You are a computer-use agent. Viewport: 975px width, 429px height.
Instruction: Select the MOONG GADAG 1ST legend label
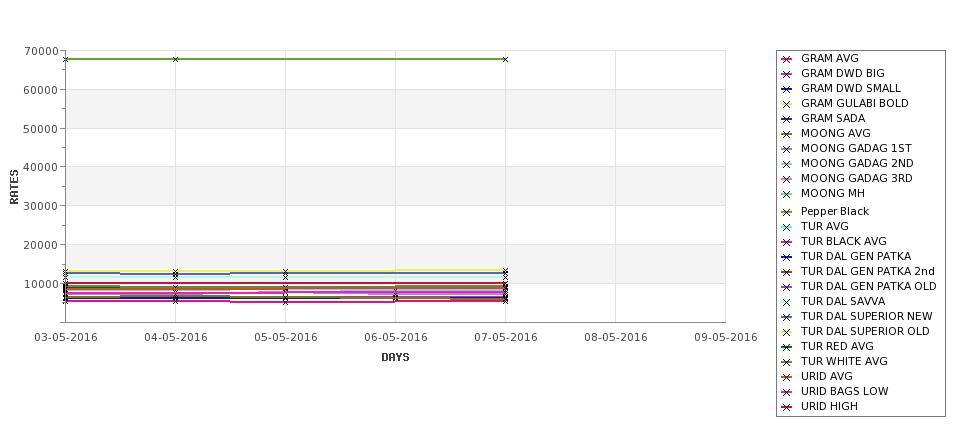click(x=856, y=148)
